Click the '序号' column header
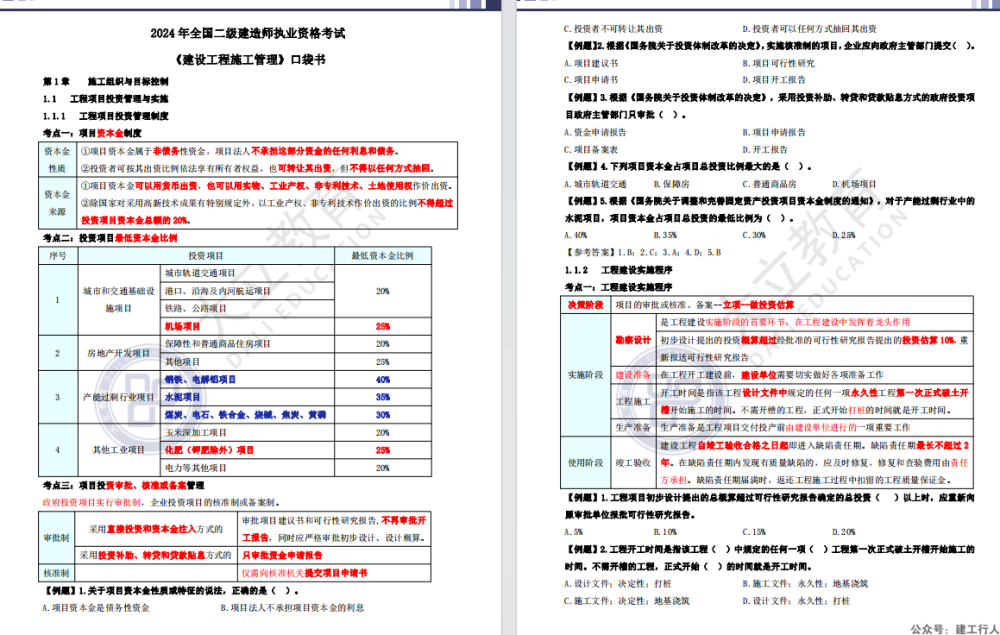The height and width of the screenshot is (635, 1000). pyautogui.click(x=57, y=256)
